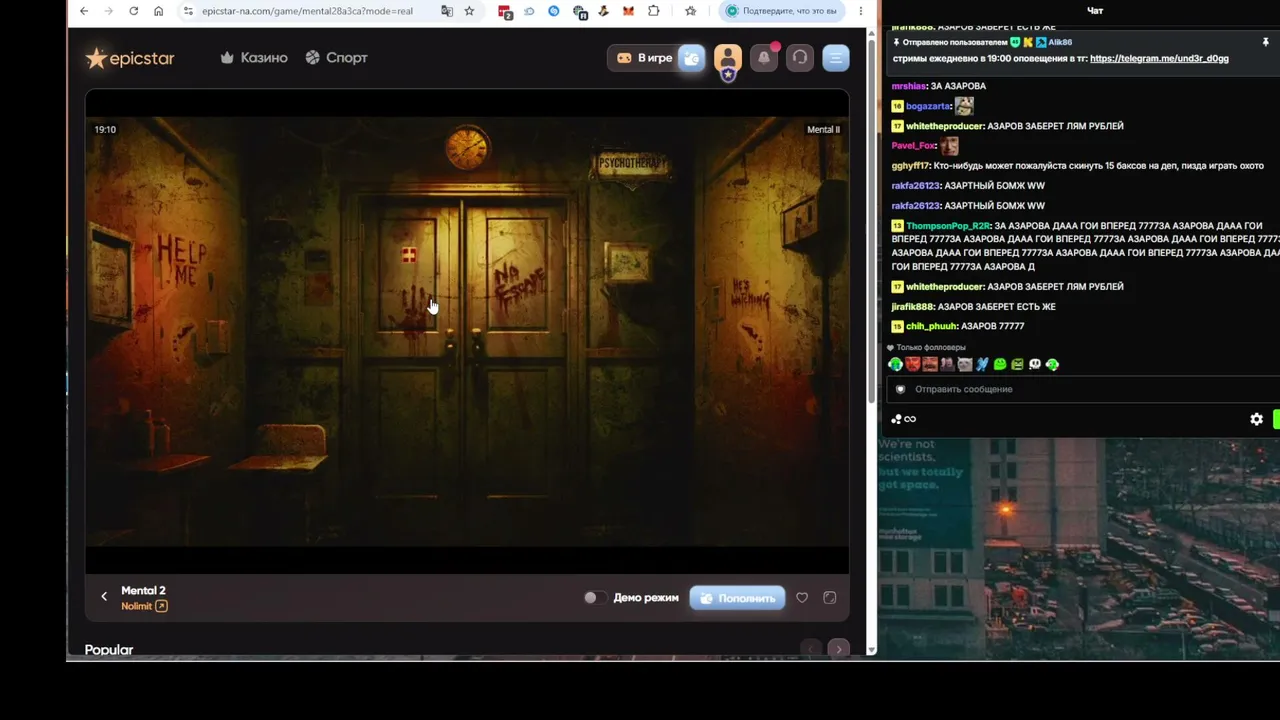Open the Казино section
This screenshot has width=1280, height=720.
254,58
